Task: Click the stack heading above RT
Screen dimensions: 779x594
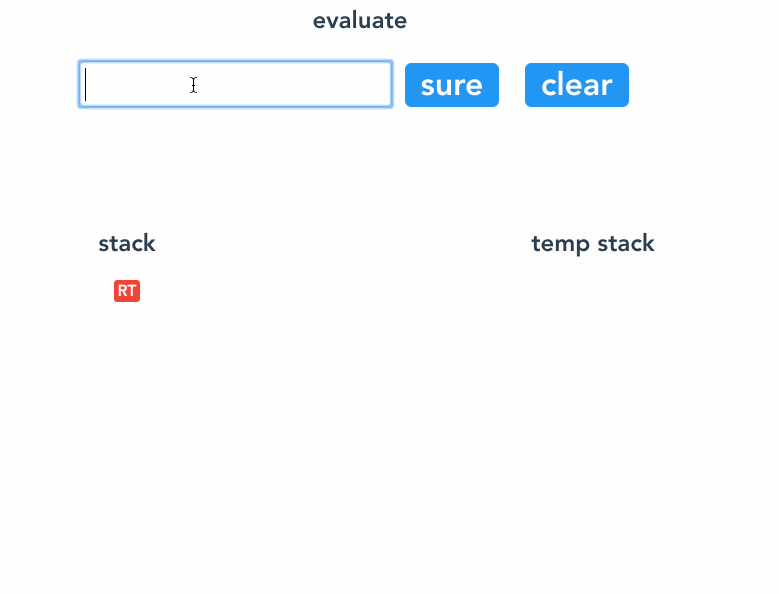Action: point(127,243)
